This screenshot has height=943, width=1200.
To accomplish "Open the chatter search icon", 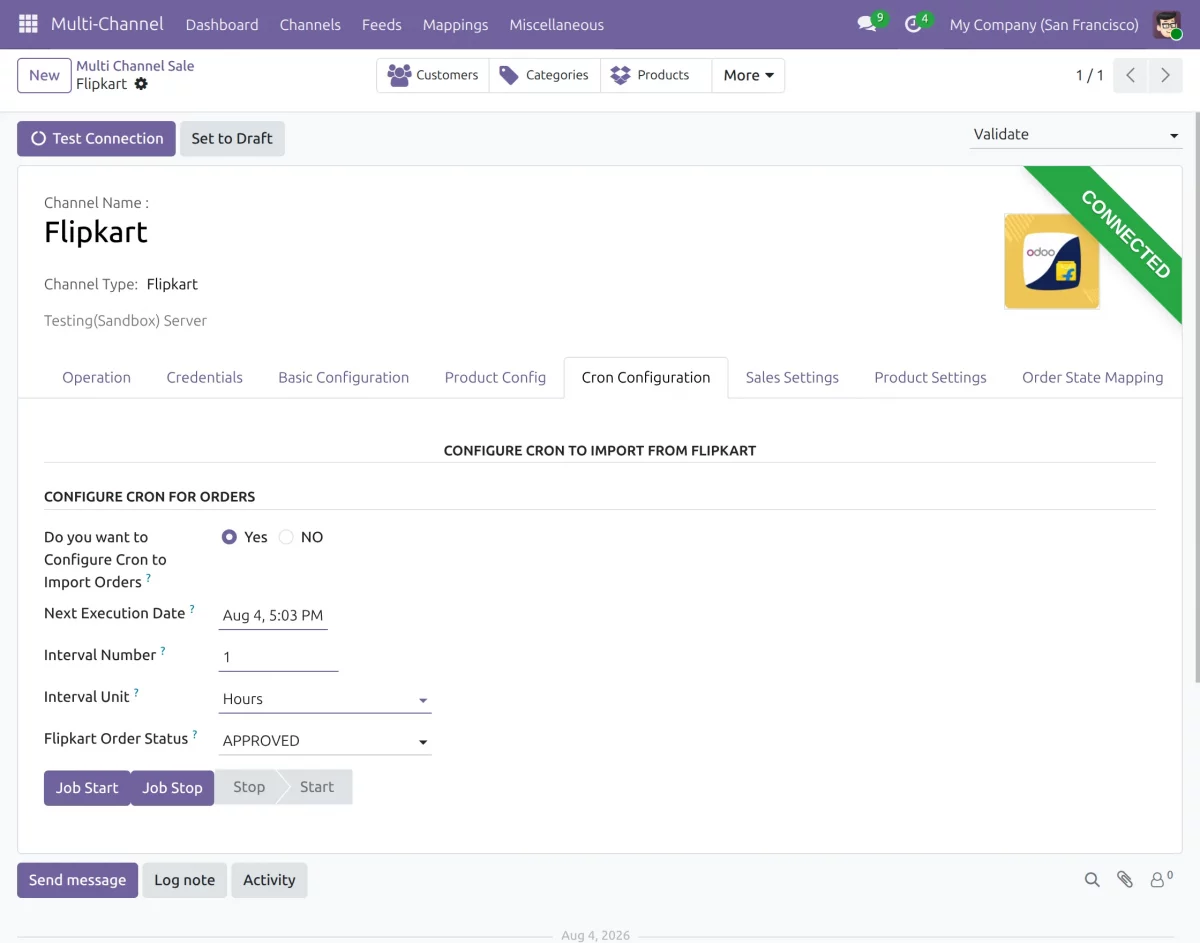I will 1092,880.
